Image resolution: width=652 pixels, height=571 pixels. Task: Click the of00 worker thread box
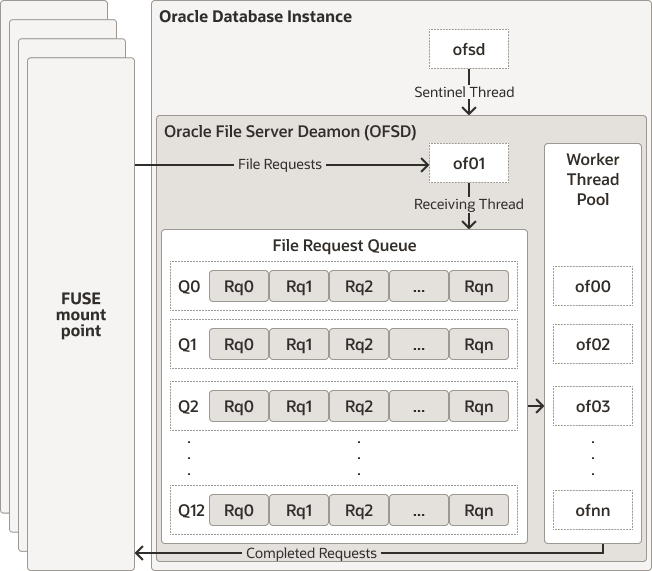(593, 286)
